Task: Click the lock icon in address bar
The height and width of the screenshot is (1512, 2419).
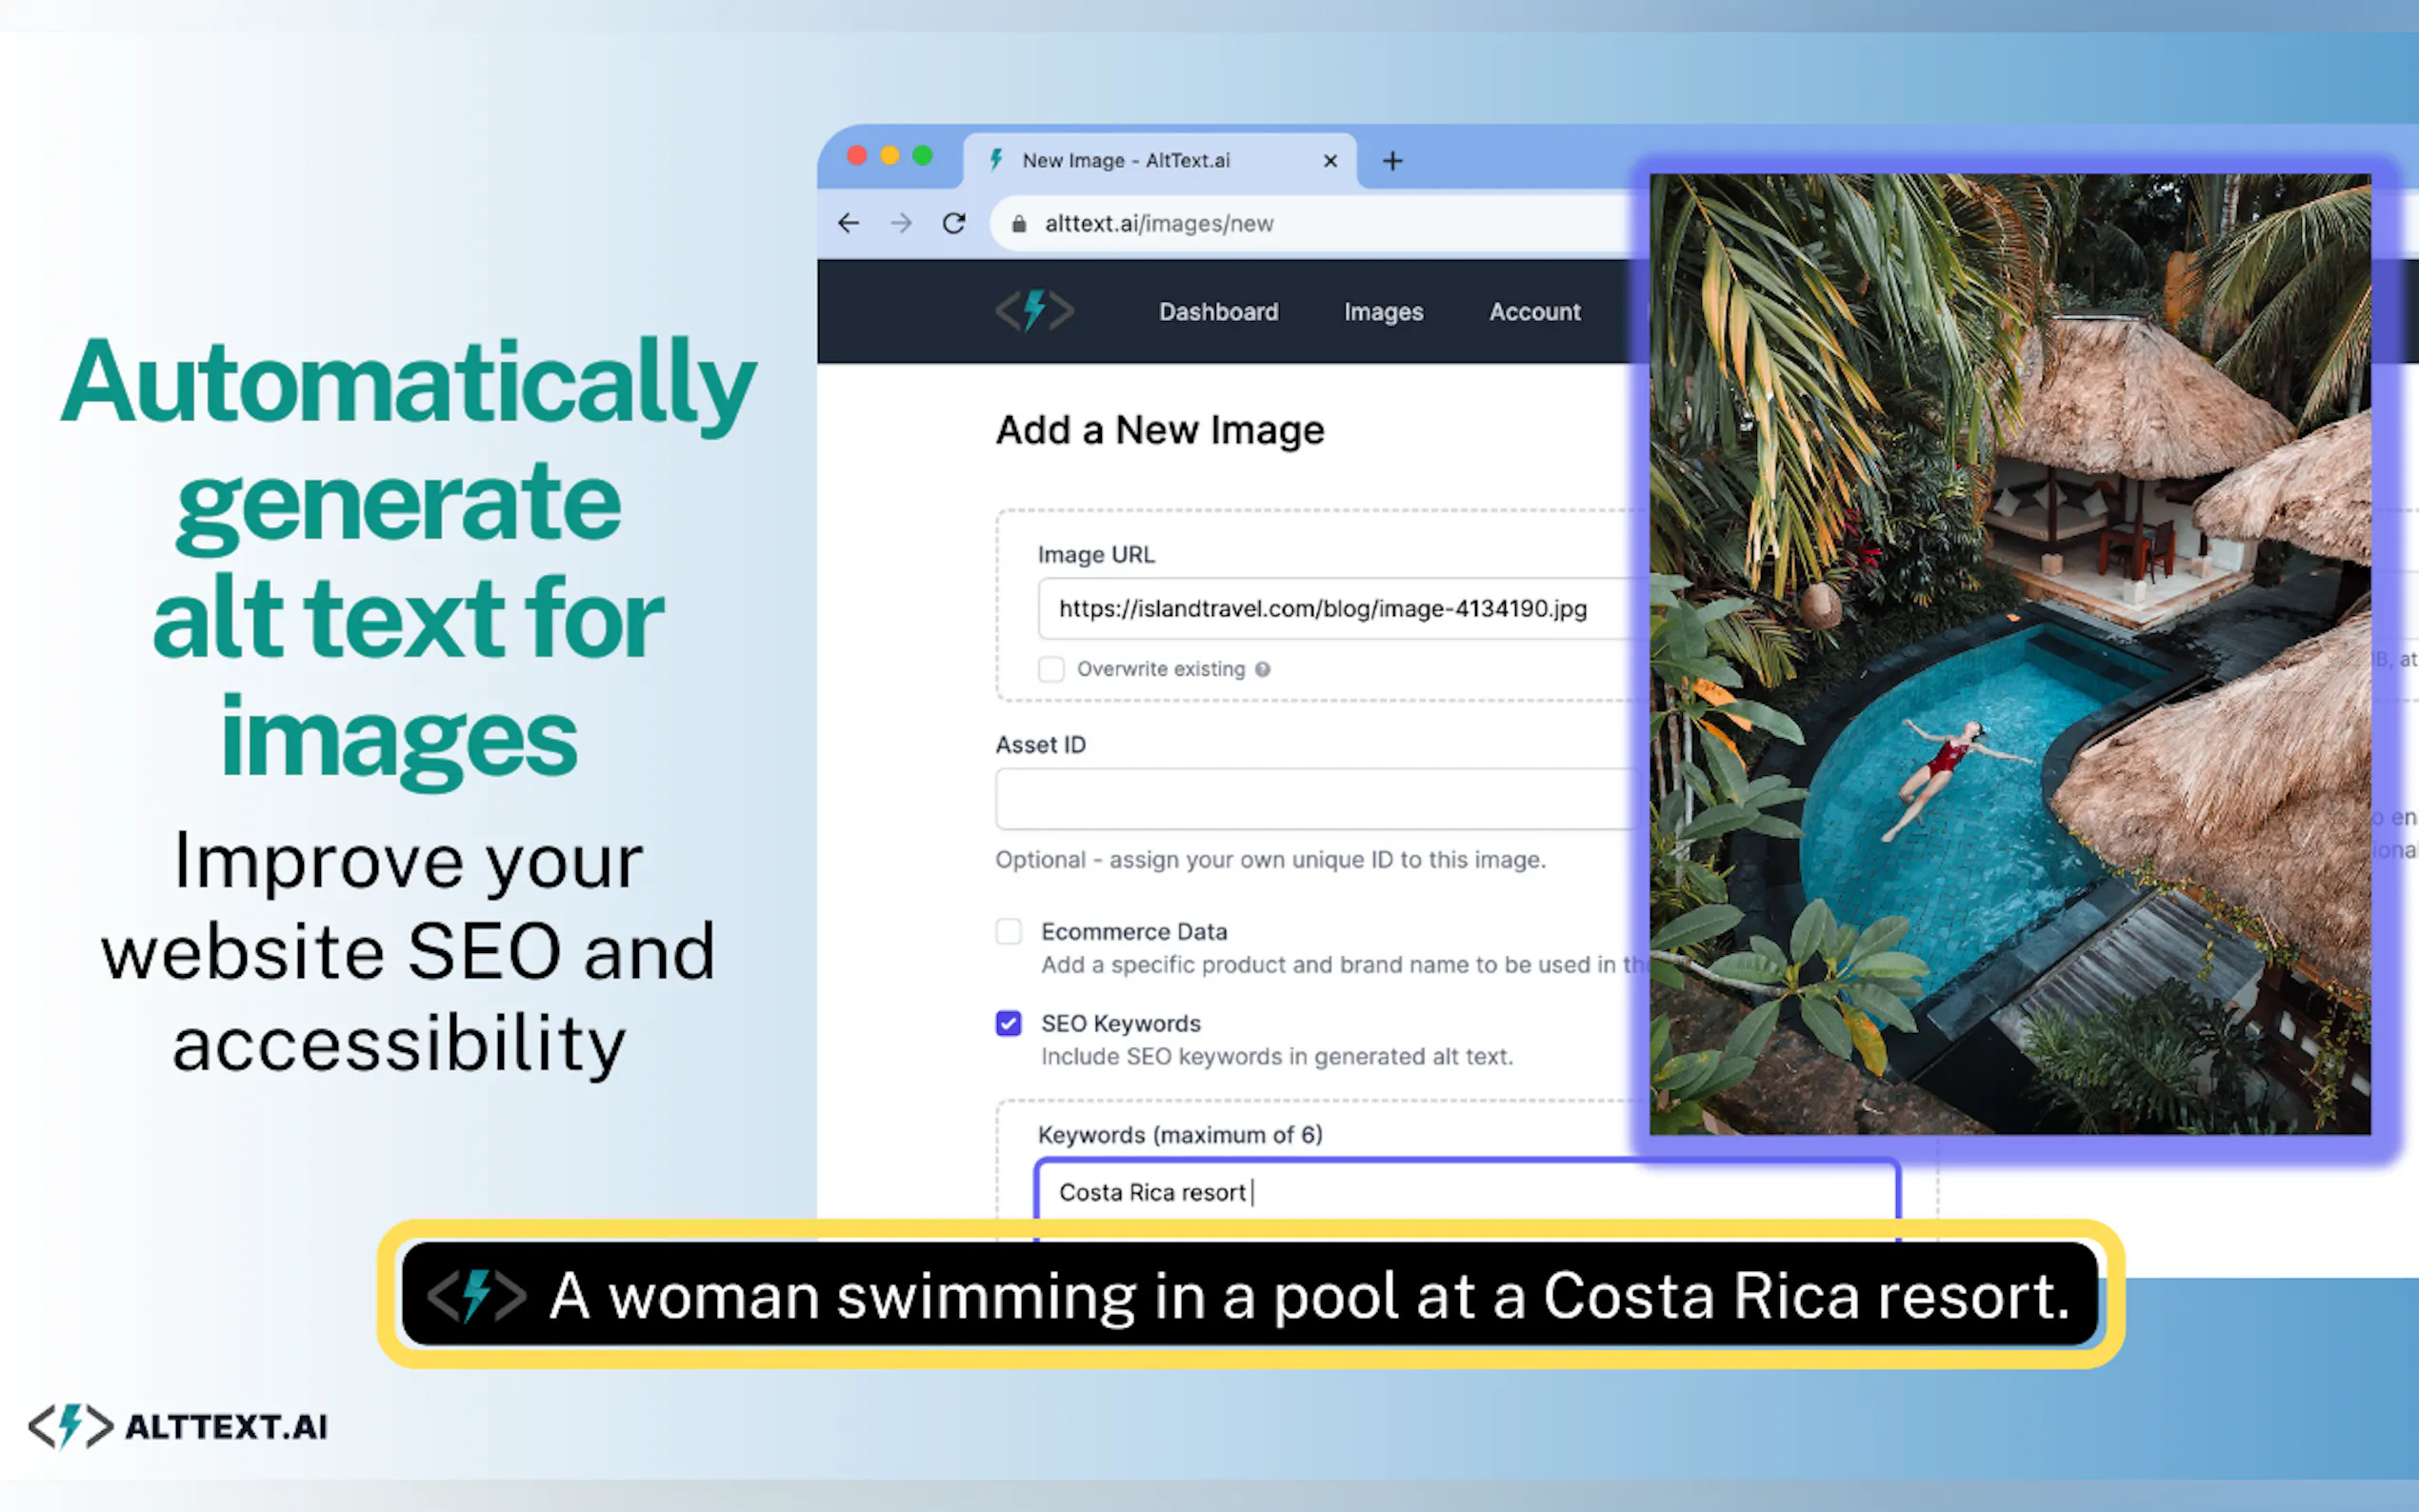Action: (x=1019, y=224)
